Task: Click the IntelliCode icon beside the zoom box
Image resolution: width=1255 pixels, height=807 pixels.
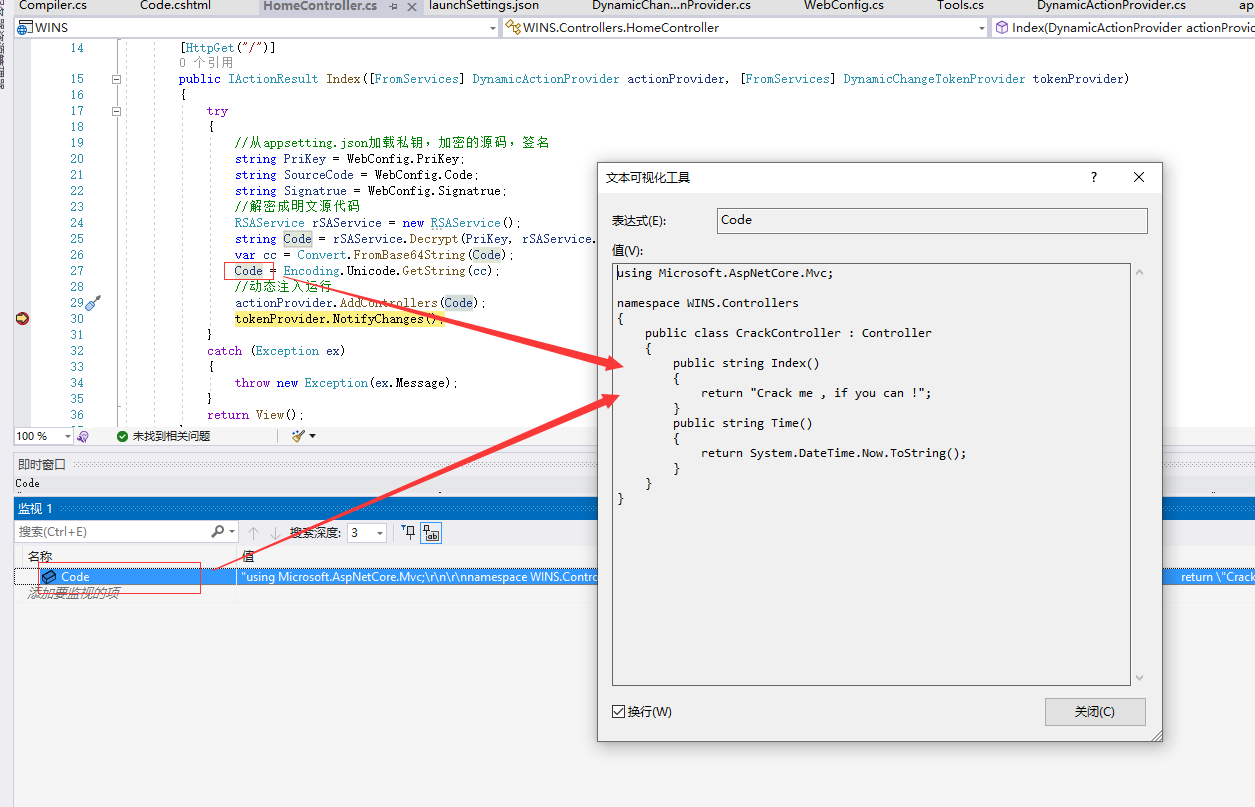Action: coord(83,436)
